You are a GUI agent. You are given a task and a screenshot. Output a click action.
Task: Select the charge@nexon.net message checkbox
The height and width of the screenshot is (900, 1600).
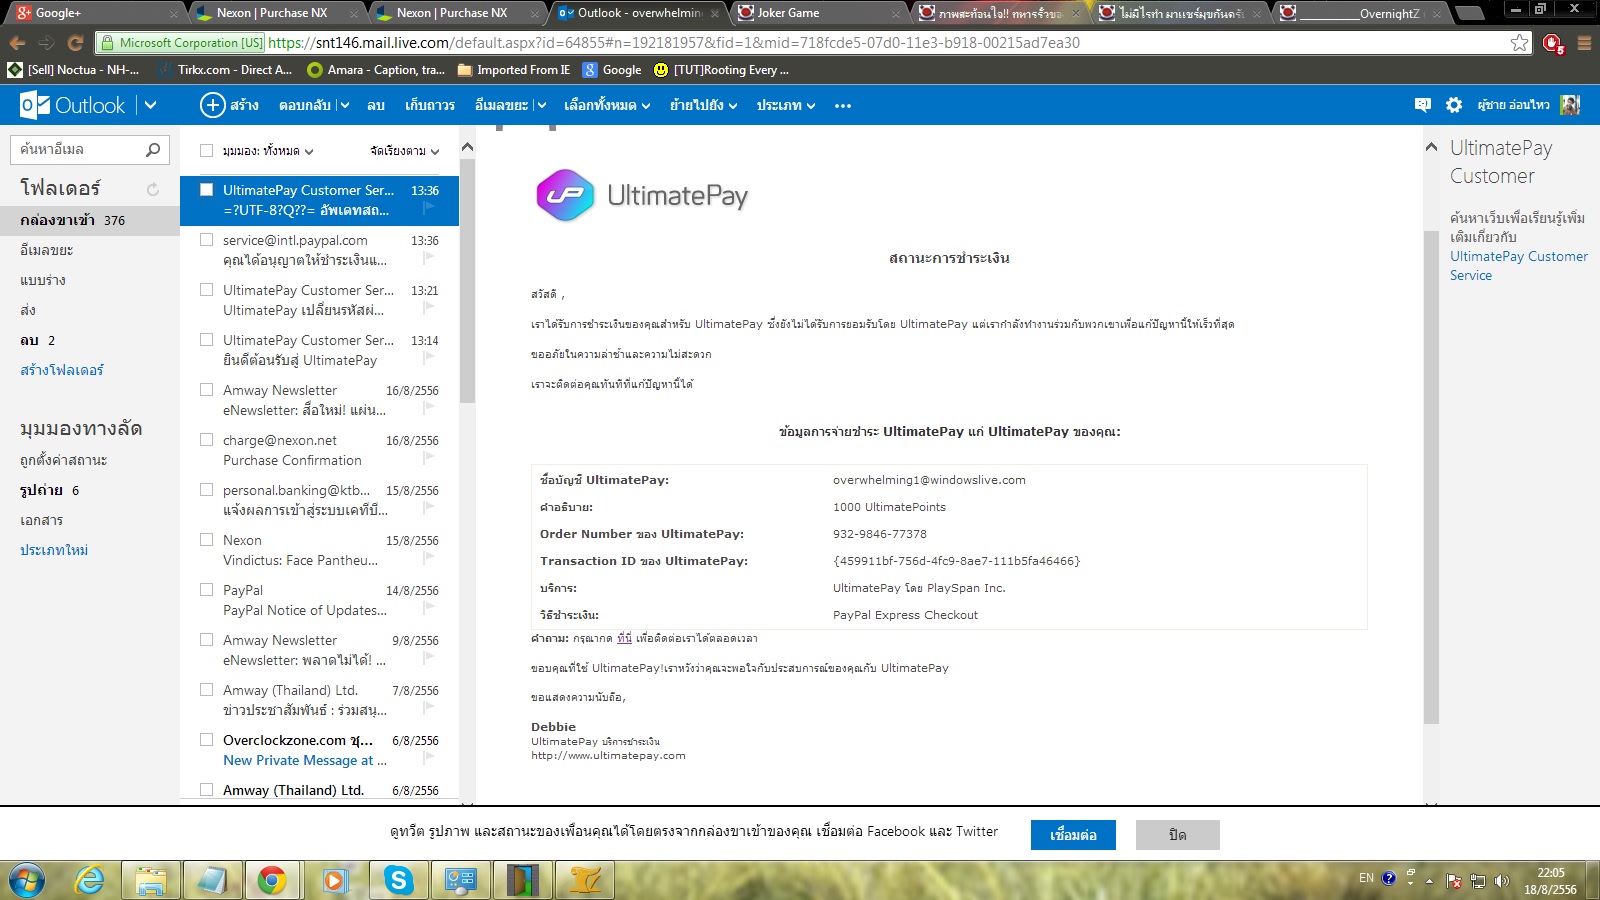tap(207, 440)
